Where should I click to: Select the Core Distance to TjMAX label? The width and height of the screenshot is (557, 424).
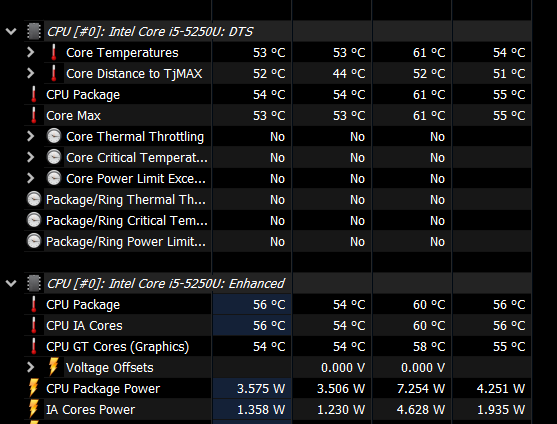click(x=134, y=74)
